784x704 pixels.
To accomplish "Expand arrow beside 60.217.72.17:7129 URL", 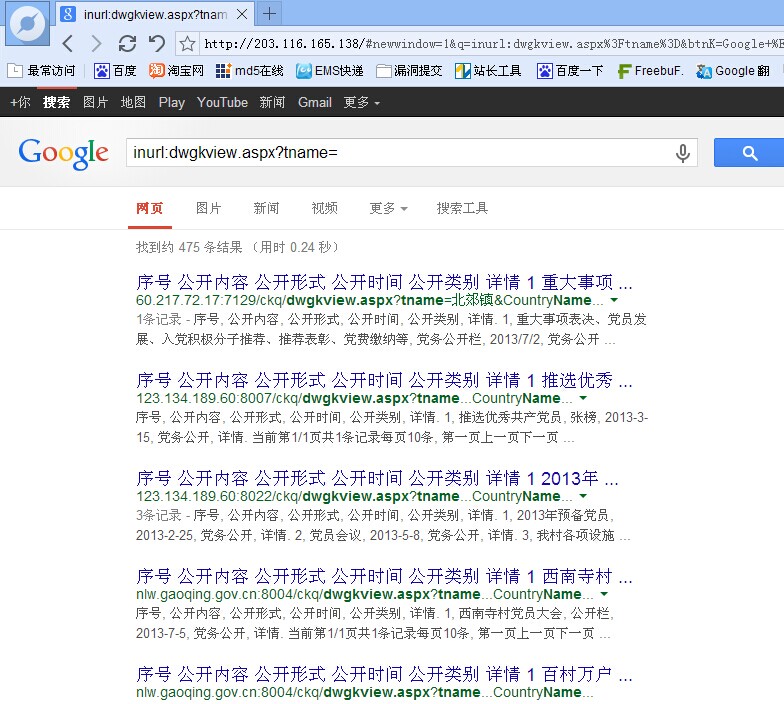I will [x=614, y=300].
